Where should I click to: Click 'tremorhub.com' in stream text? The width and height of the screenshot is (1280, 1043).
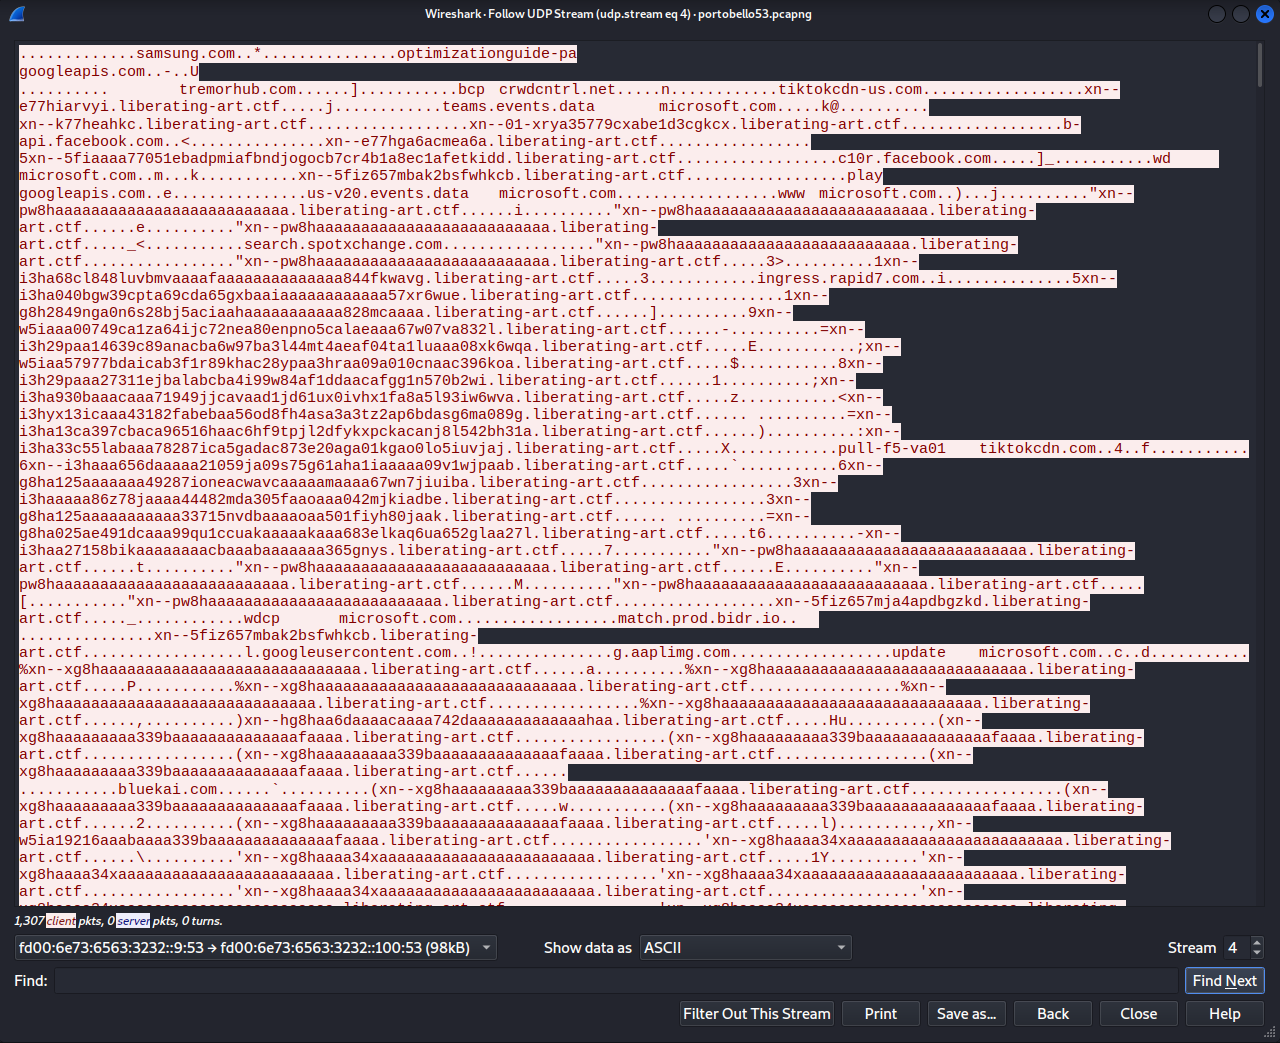[238, 89]
